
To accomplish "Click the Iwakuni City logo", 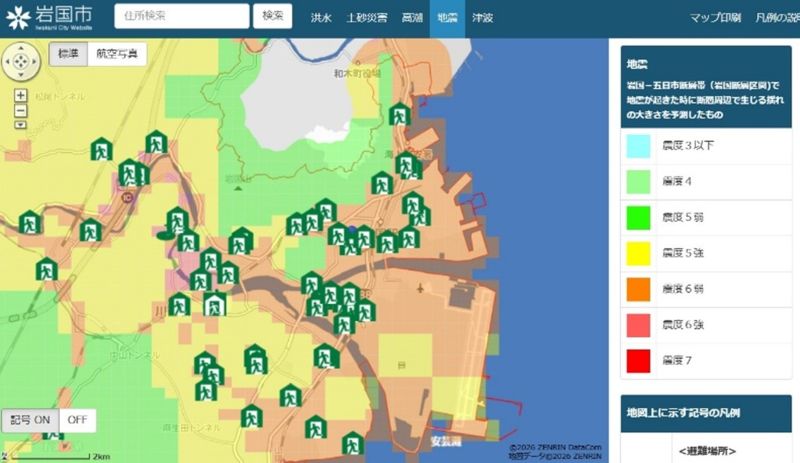I will pos(50,18).
